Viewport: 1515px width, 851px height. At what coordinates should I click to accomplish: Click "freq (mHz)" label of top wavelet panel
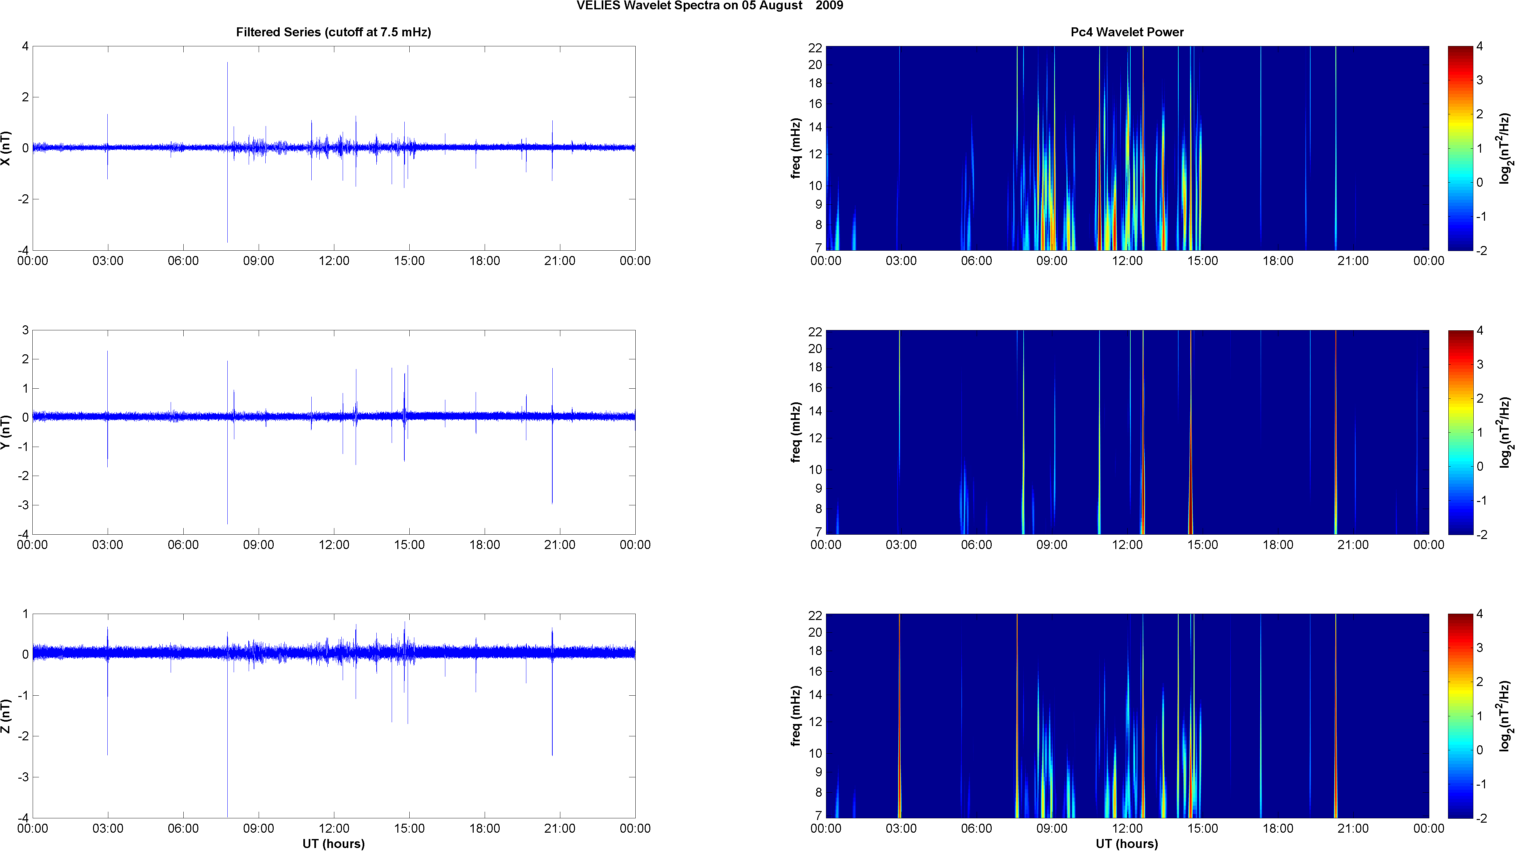(x=796, y=148)
